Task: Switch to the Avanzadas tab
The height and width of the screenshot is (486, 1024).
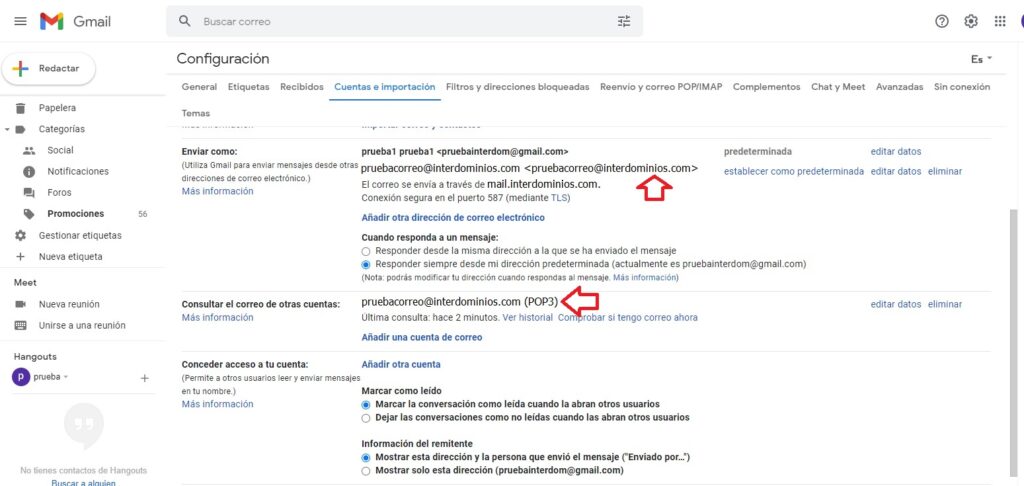Action: point(899,87)
